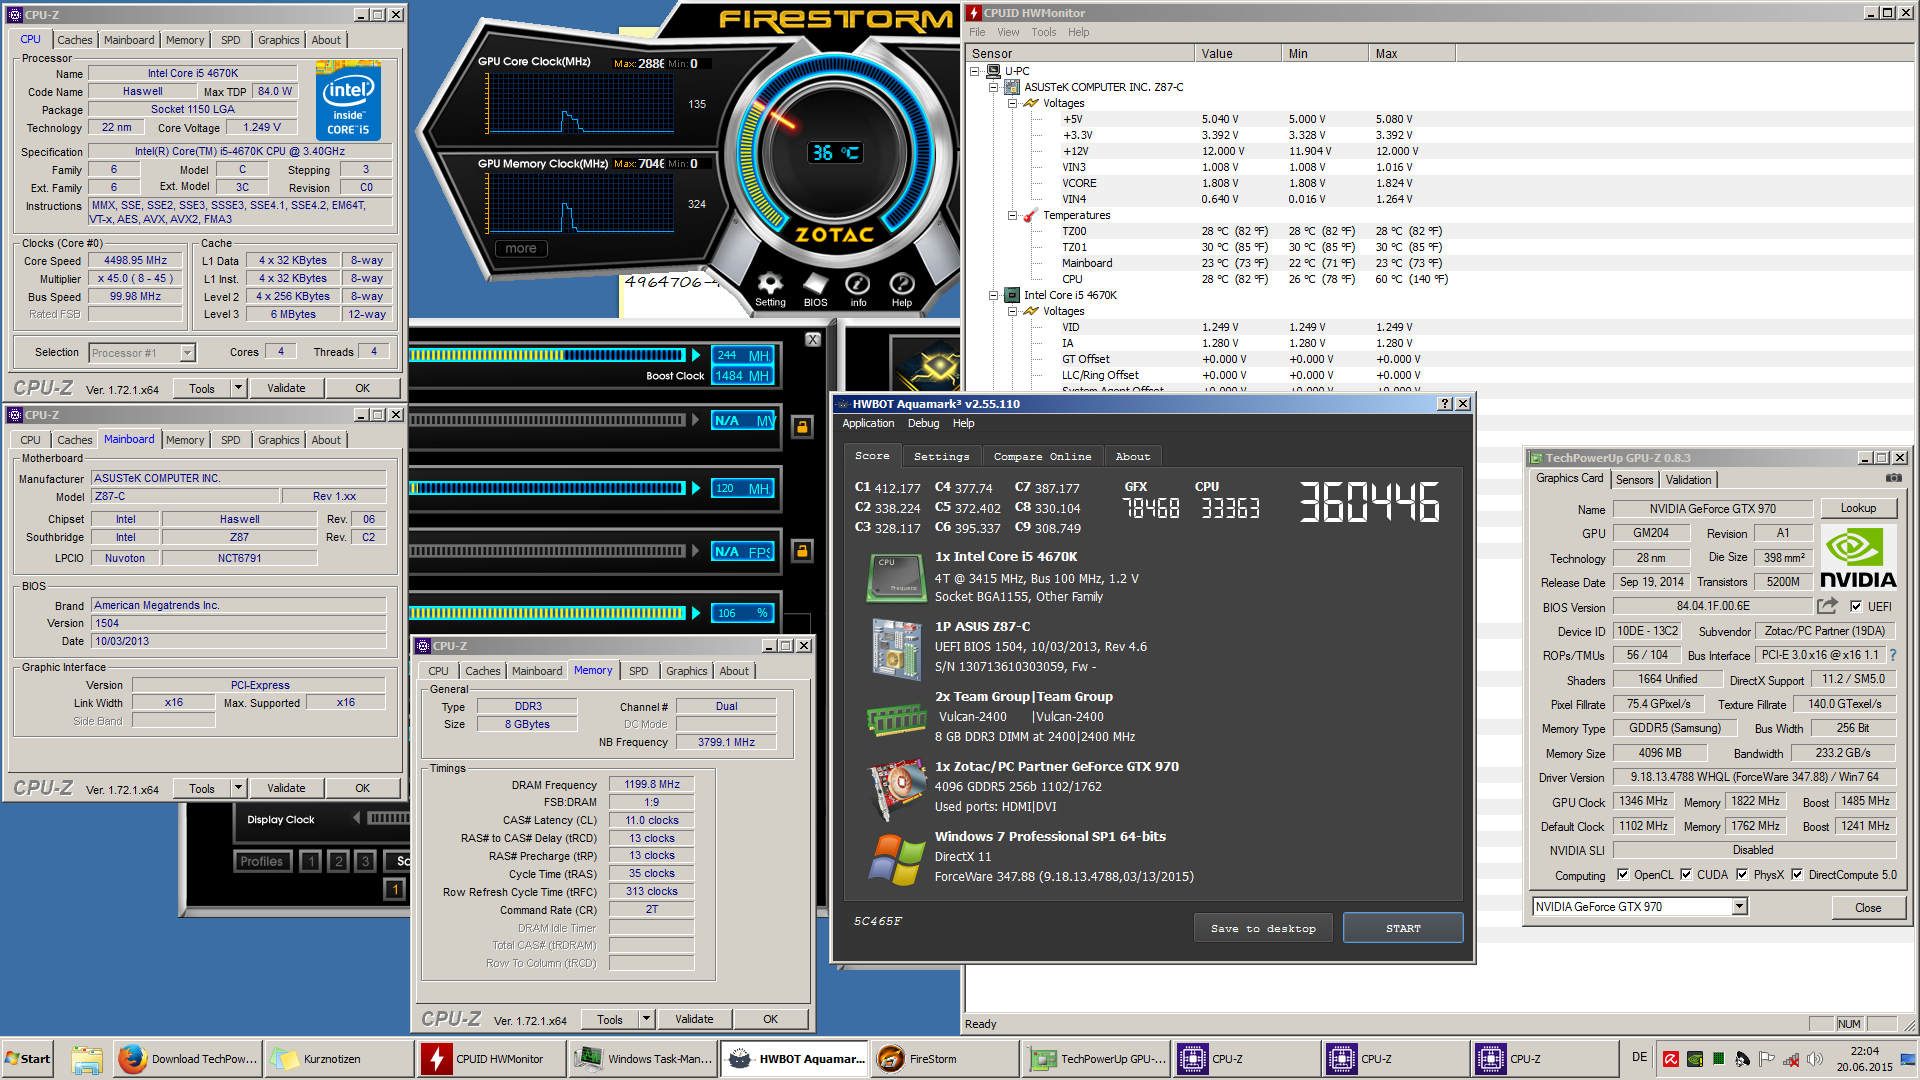This screenshot has height=1080, width=1920.
Task: Open Firefox 'Download TechPow...' taskbar button
Action: (x=188, y=1059)
